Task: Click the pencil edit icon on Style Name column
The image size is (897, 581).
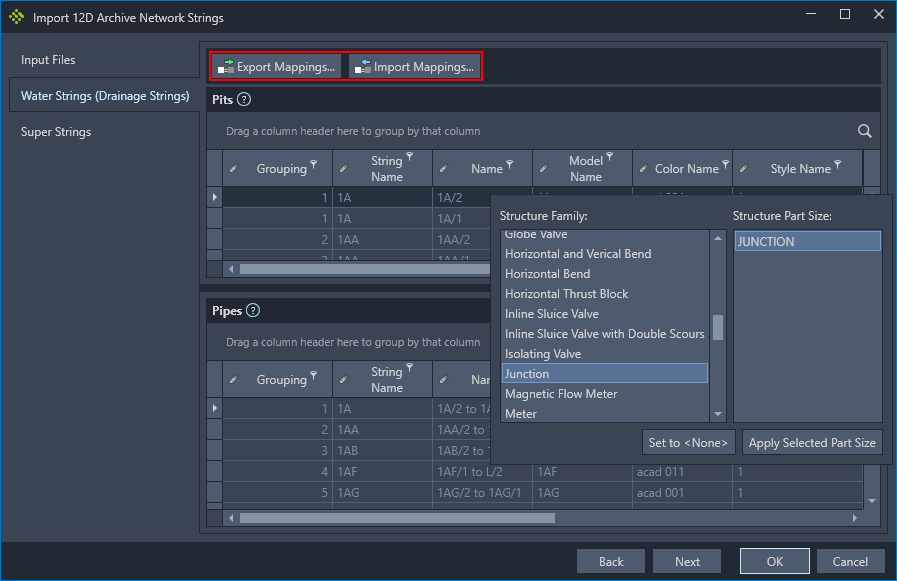Action: [744, 169]
